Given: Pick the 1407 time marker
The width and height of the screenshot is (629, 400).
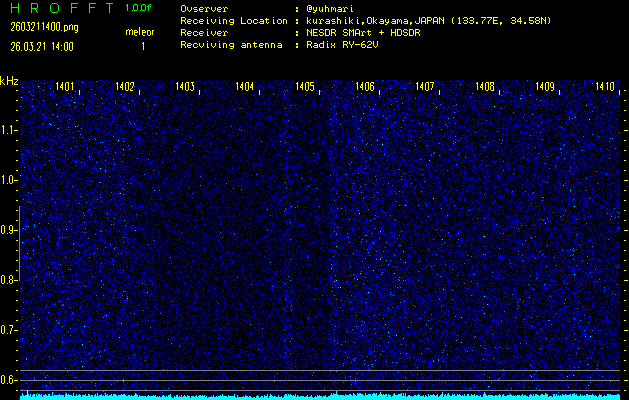Looking at the screenshot, I should pos(425,87).
